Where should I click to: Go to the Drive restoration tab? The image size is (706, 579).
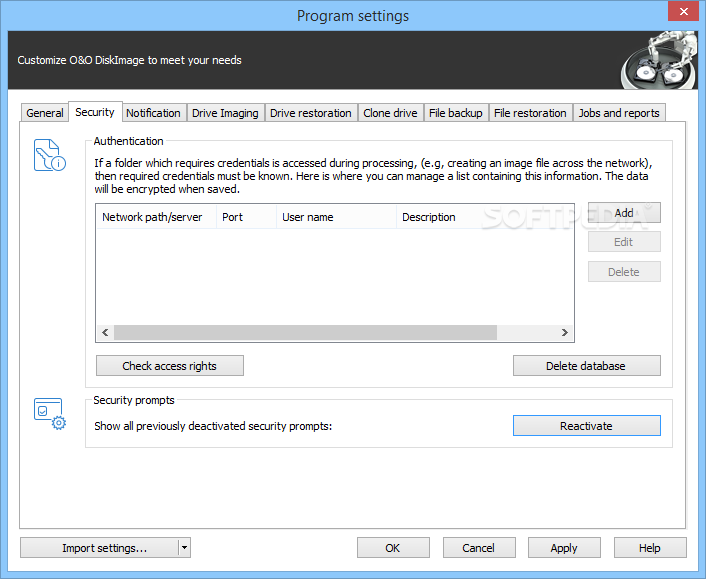pyautogui.click(x=311, y=113)
